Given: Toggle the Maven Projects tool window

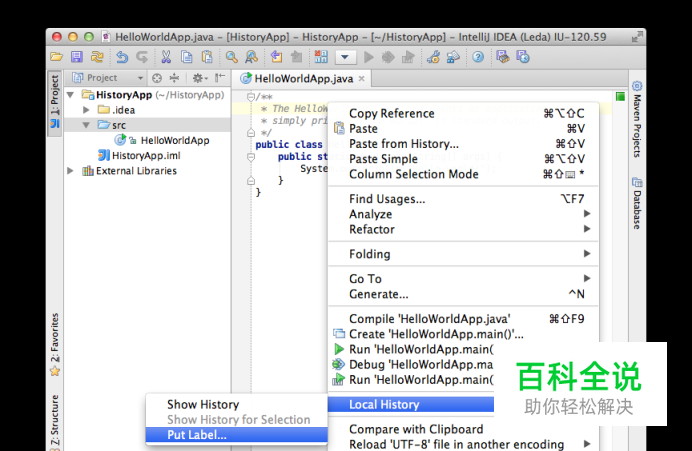Looking at the screenshot, I should [636, 119].
